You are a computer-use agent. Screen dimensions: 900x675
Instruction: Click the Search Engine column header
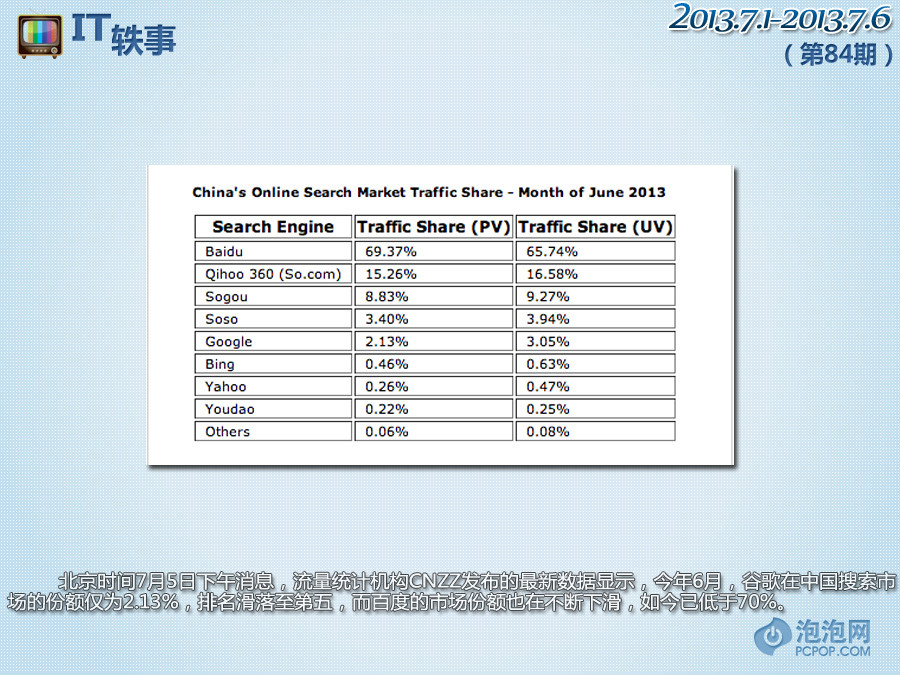pos(273,227)
